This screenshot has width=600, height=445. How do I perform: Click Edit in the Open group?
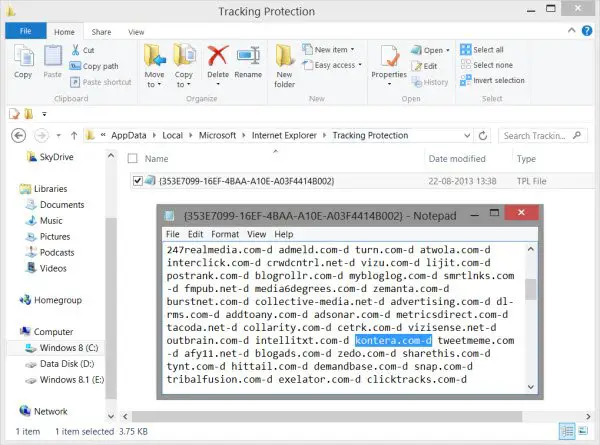click(424, 66)
